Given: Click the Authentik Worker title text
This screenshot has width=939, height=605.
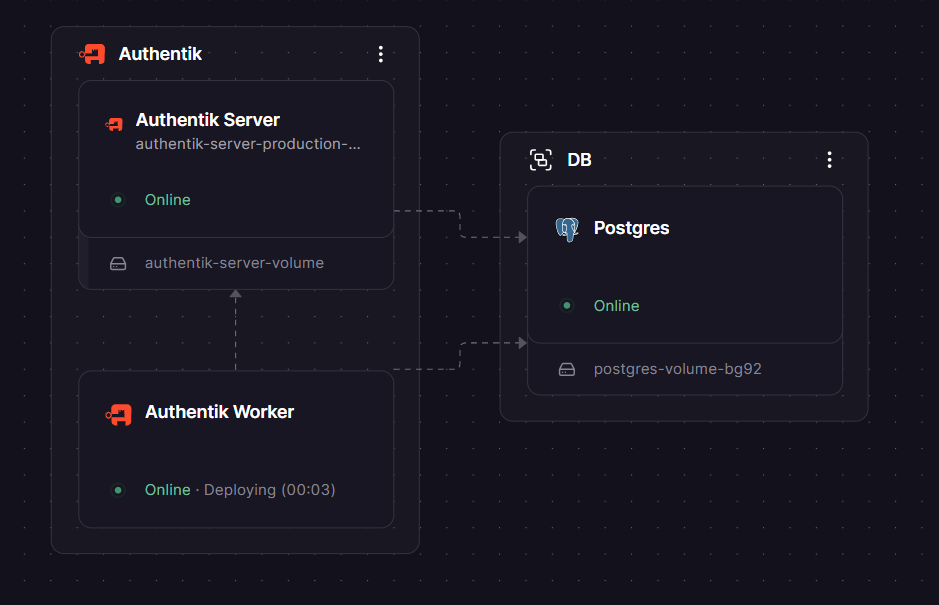Looking at the screenshot, I should [219, 412].
